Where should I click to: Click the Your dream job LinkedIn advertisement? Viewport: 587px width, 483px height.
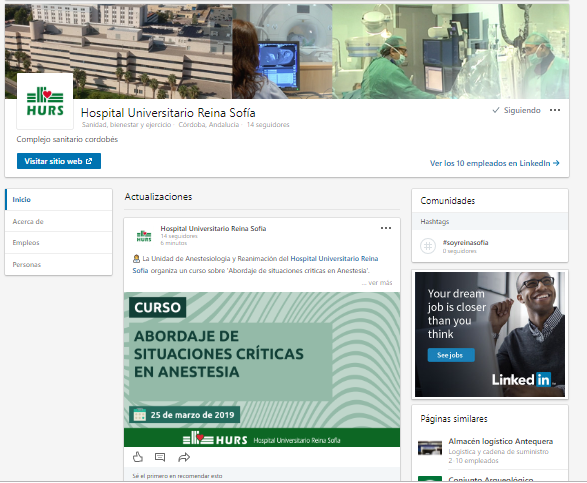pos(490,334)
